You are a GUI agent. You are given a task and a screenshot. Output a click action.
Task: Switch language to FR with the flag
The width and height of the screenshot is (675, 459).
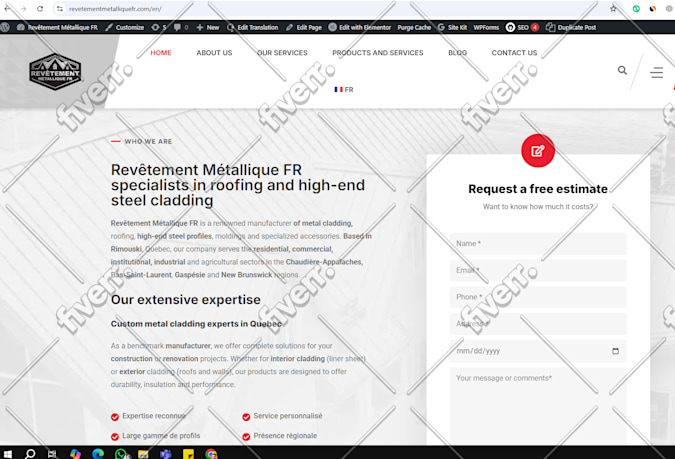coord(344,90)
